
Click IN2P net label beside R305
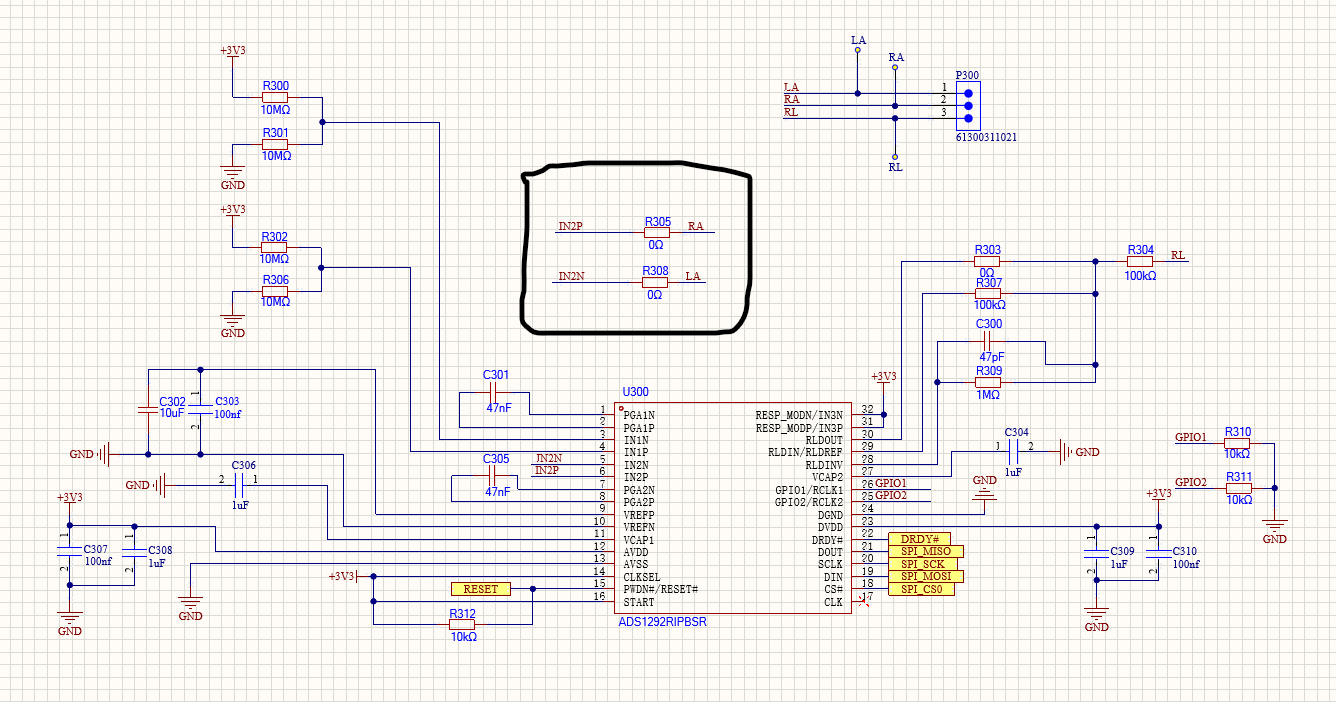click(570, 227)
